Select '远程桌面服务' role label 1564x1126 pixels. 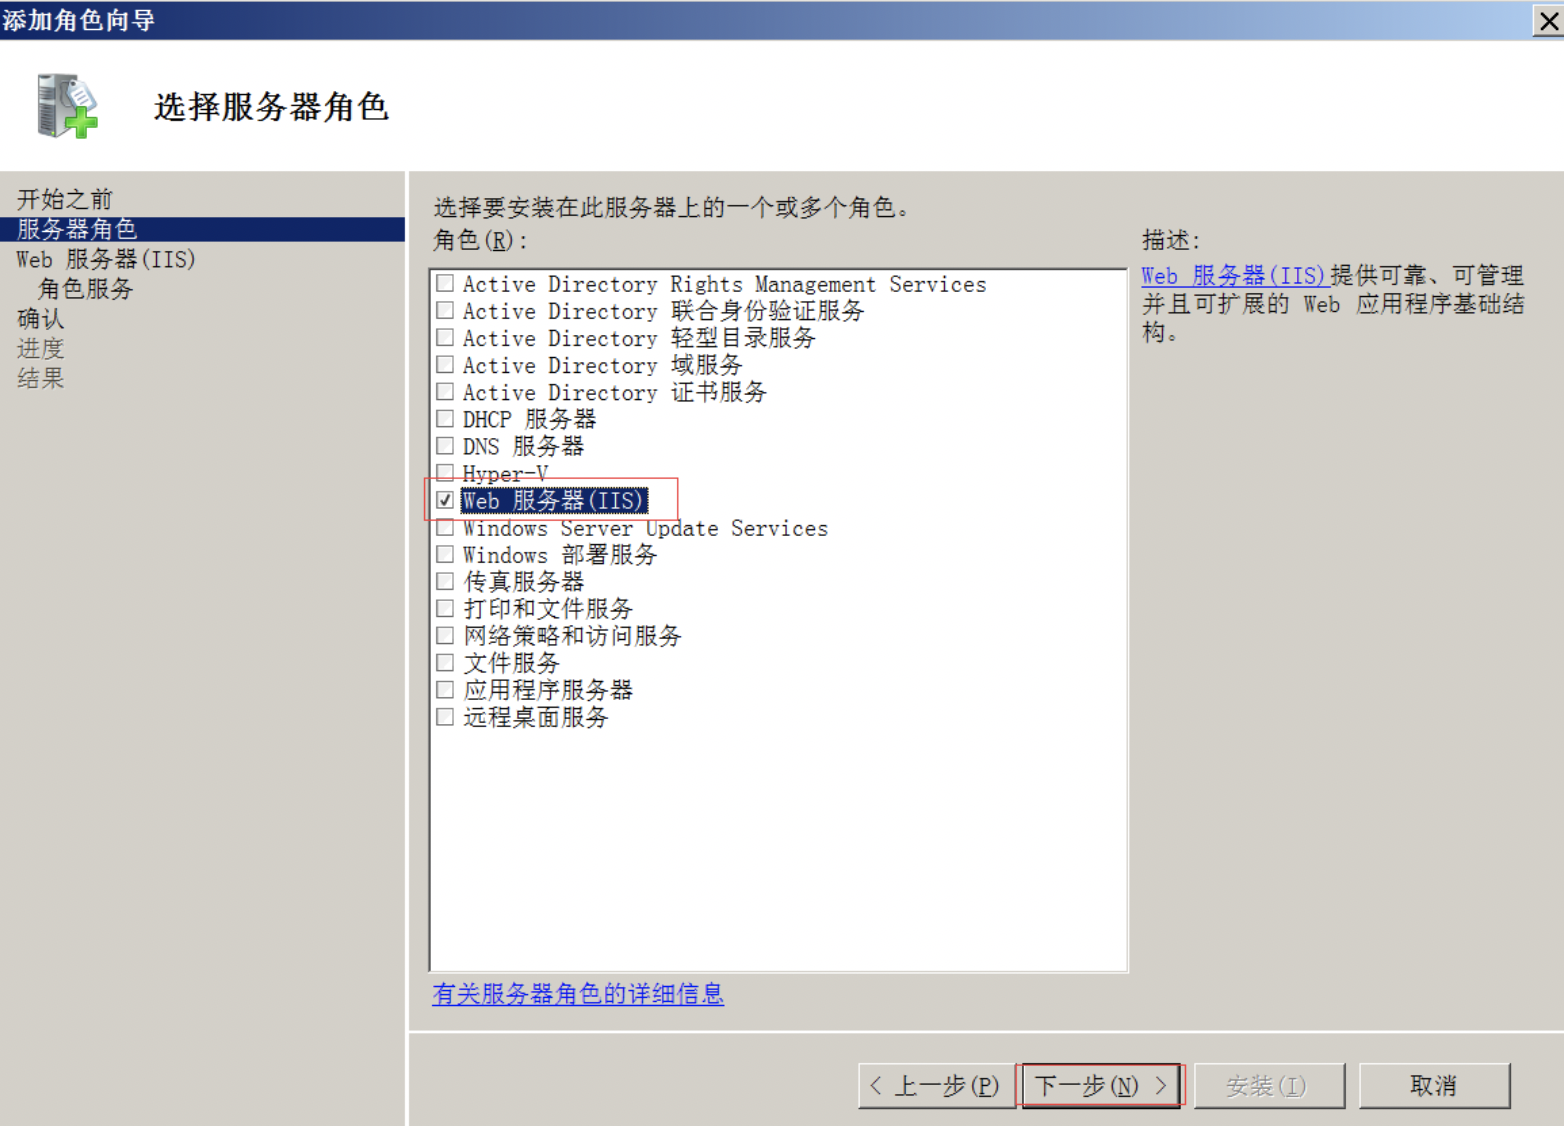[x=535, y=716]
